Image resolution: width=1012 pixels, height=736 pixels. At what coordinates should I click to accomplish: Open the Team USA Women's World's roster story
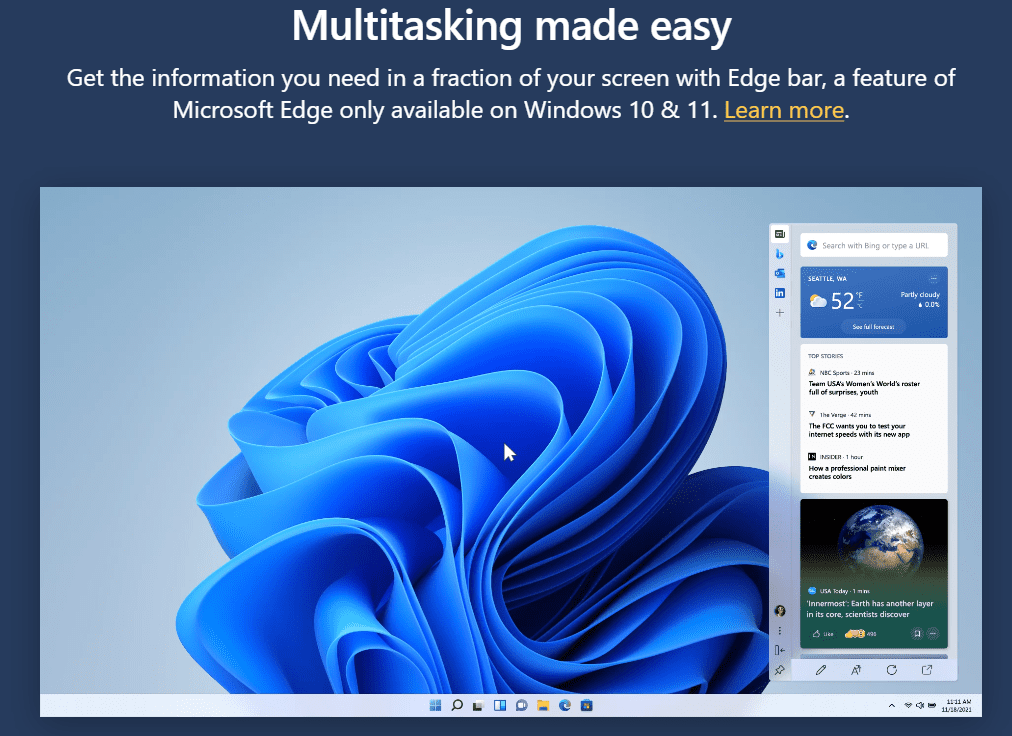point(864,388)
